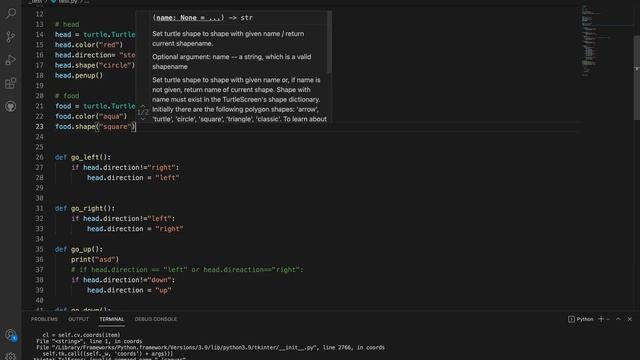Viewport: 640px width, 360px height.
Task: Close the terminal panel
Action: [630, 319]
